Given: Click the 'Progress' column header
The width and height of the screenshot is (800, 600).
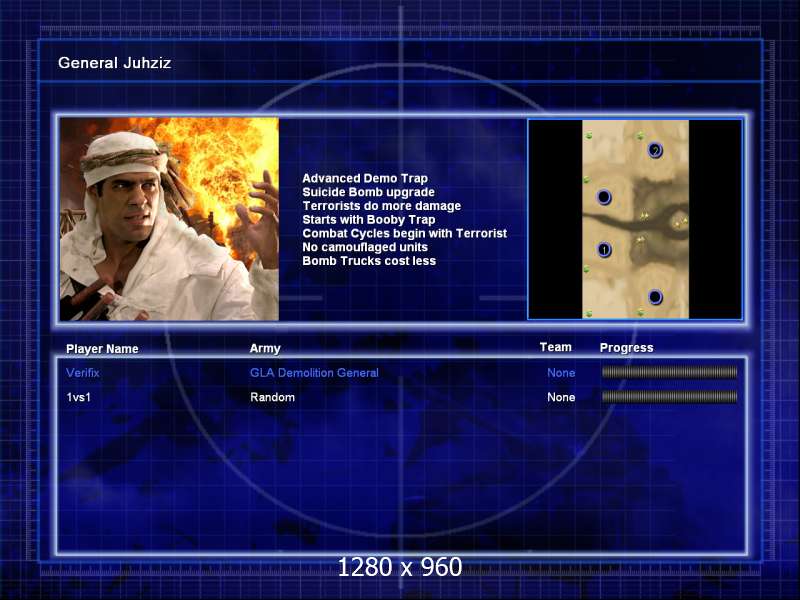Looking at the screenshot, I should point(627,347).
